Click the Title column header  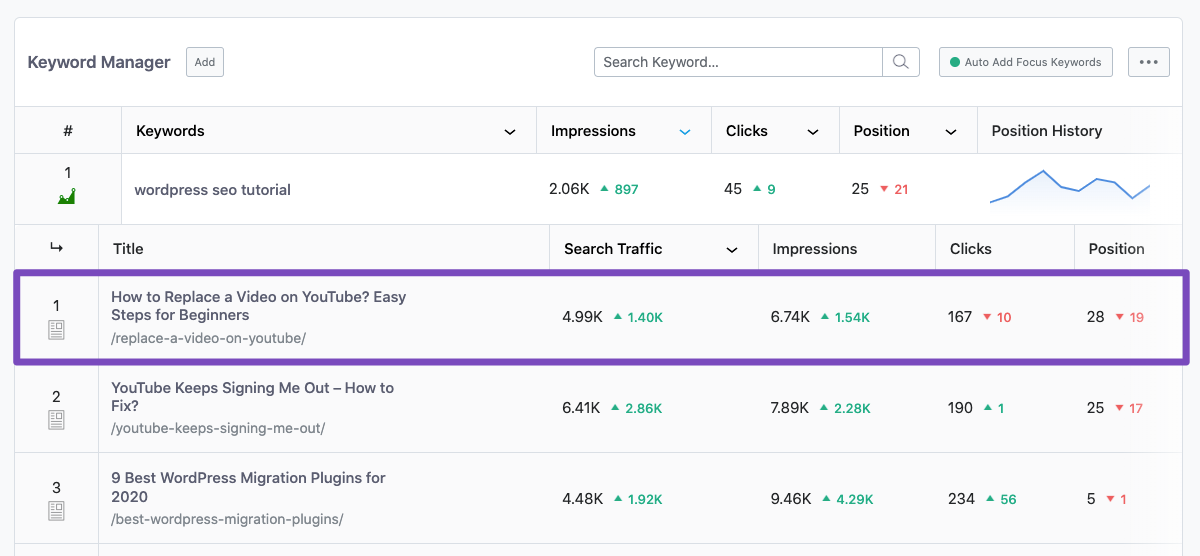[128, 249]
